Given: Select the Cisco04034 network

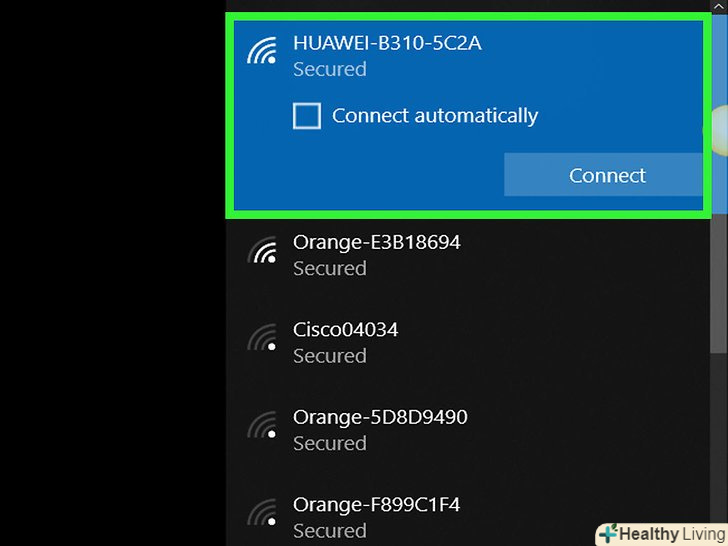Looking at the screenshot, I should [x=468, y=342].
